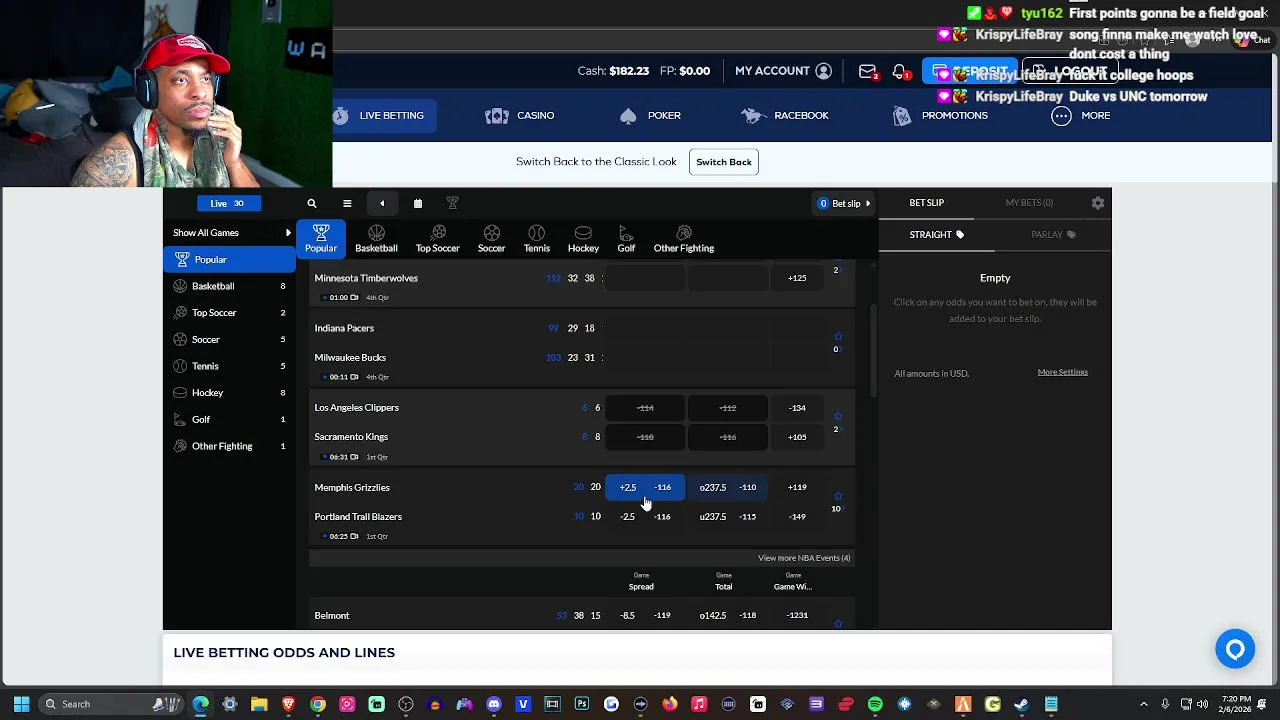Expand Show All Games arrow
The width and height of the screenshot is (1280, 720).
[288, 233]
